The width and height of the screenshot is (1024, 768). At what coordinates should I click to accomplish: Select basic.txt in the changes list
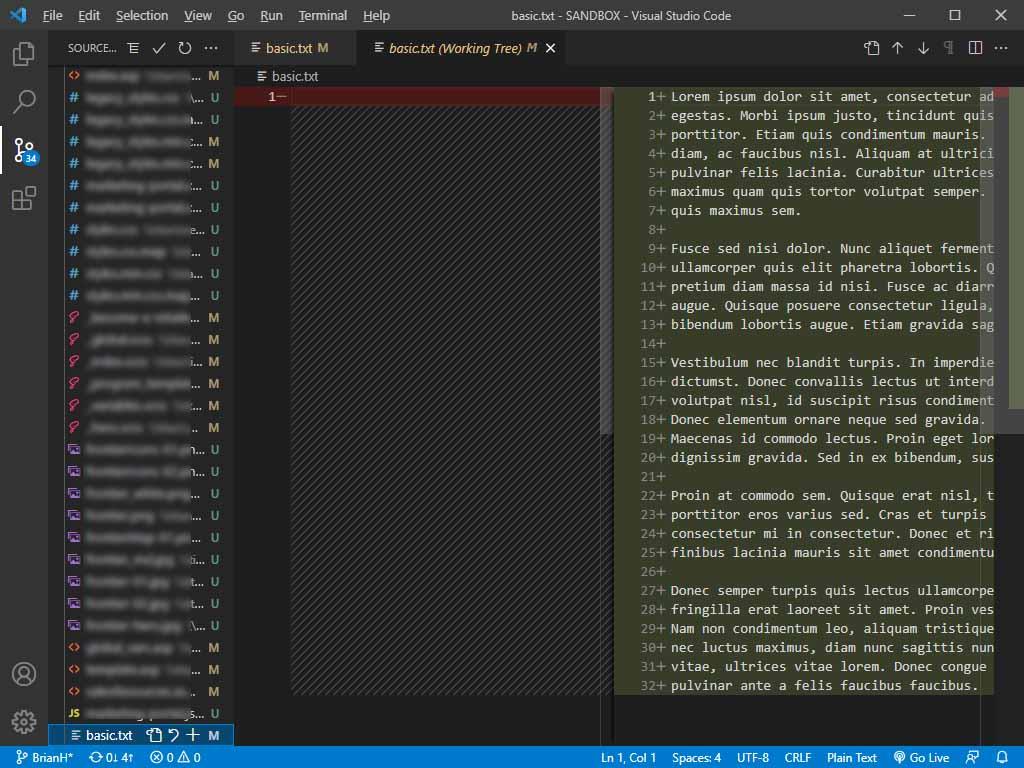click(140, 735)
